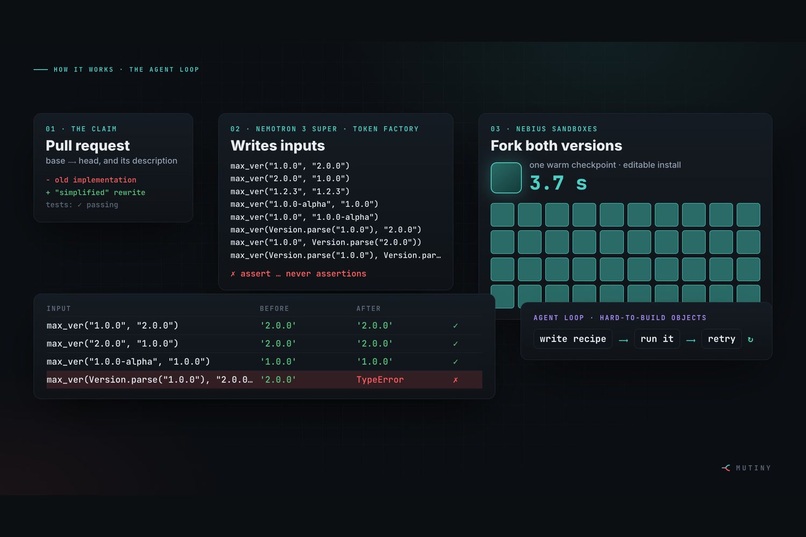
Task: Click the INPUT column header
Action: click(x=59, y=308)
